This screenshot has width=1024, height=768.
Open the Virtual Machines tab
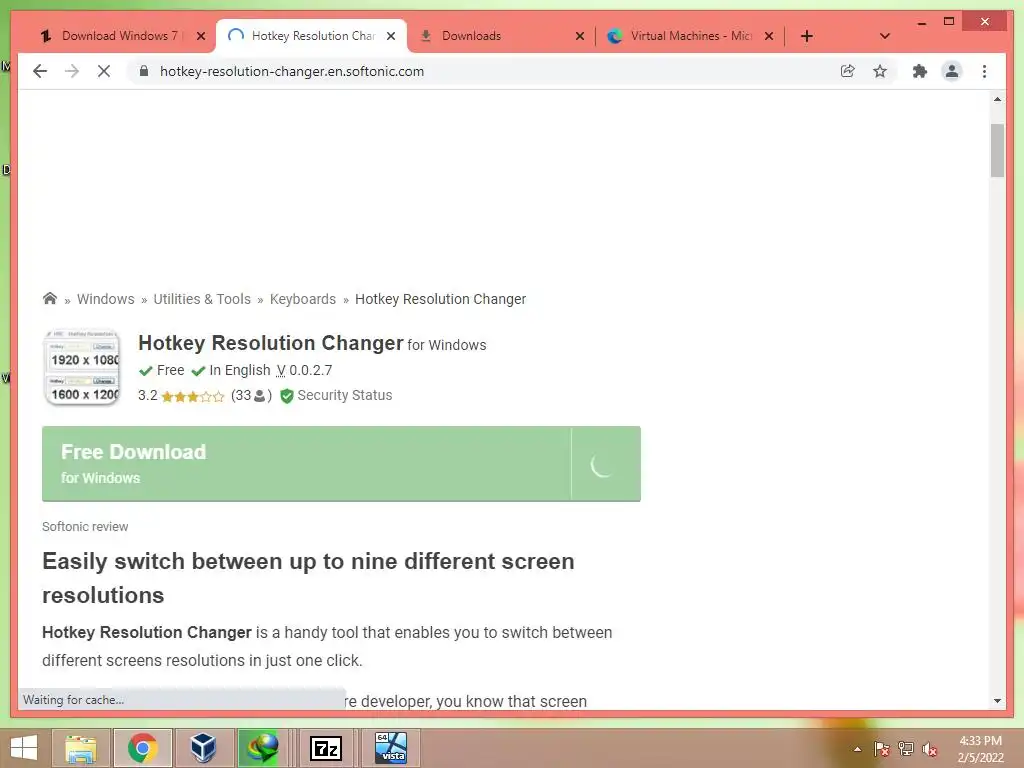pos(691,36)
